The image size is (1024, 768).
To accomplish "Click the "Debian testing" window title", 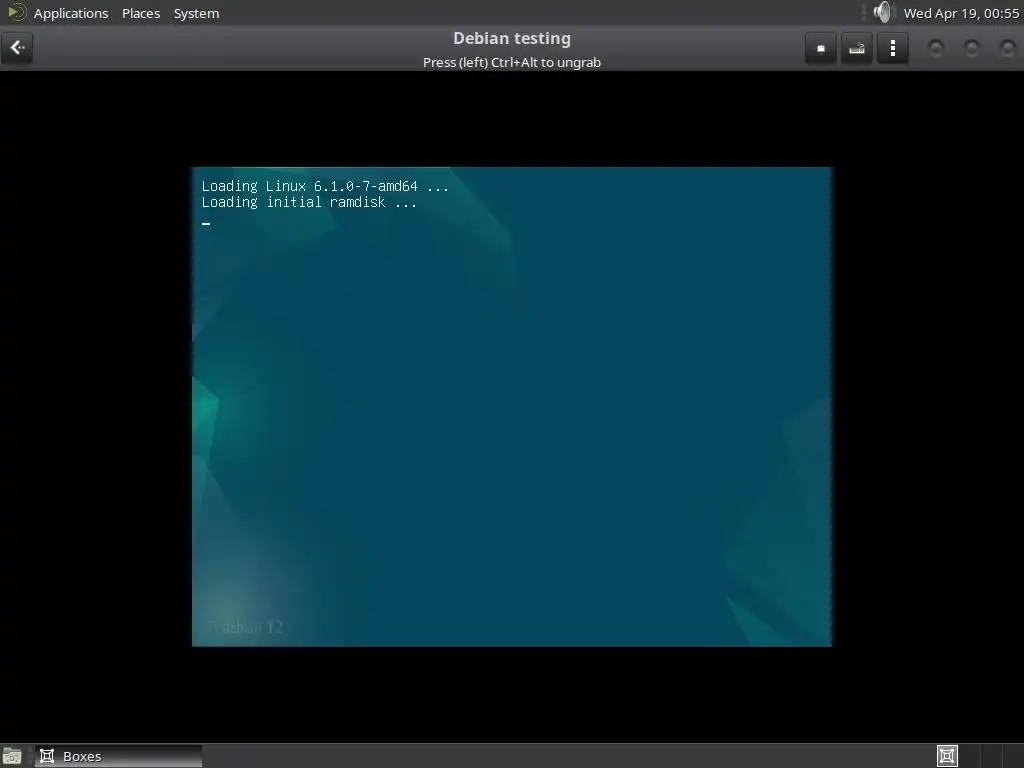I will point(512,39).
